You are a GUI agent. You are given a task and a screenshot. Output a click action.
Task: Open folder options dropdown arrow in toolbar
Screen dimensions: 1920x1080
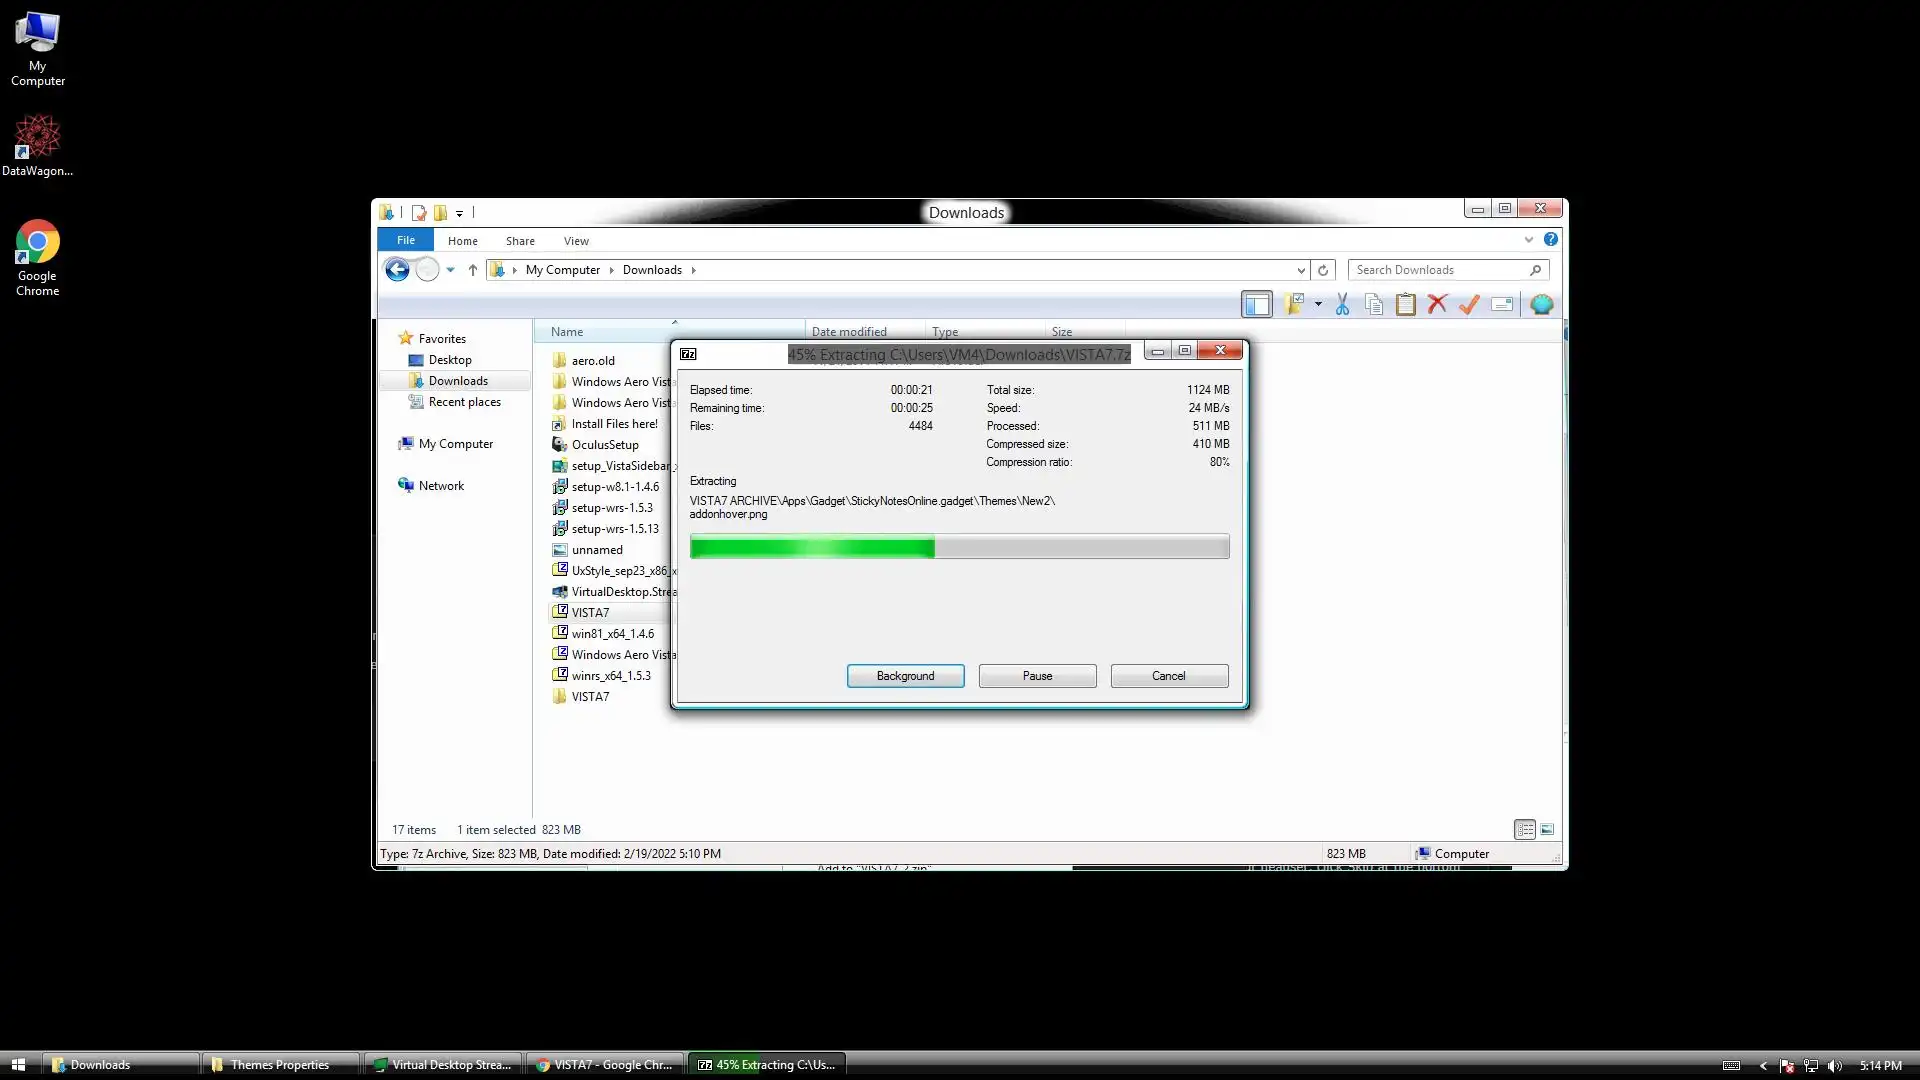click(x=1318, y=305)
